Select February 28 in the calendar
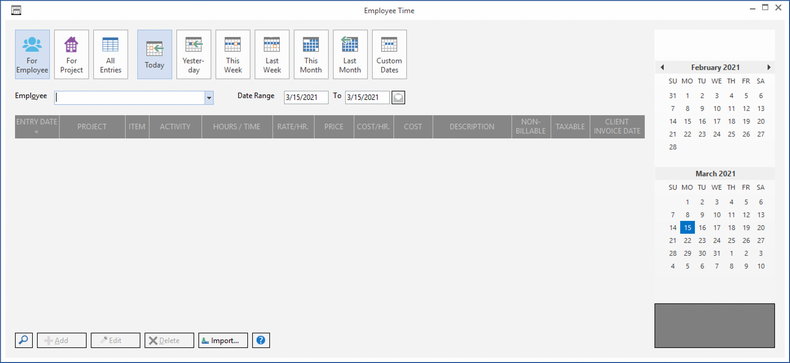 tap(673, 147)
